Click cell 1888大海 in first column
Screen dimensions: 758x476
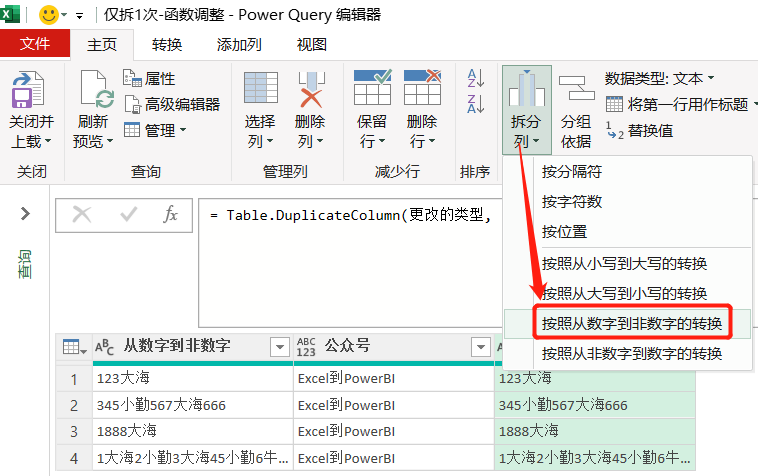pos(193,431)
